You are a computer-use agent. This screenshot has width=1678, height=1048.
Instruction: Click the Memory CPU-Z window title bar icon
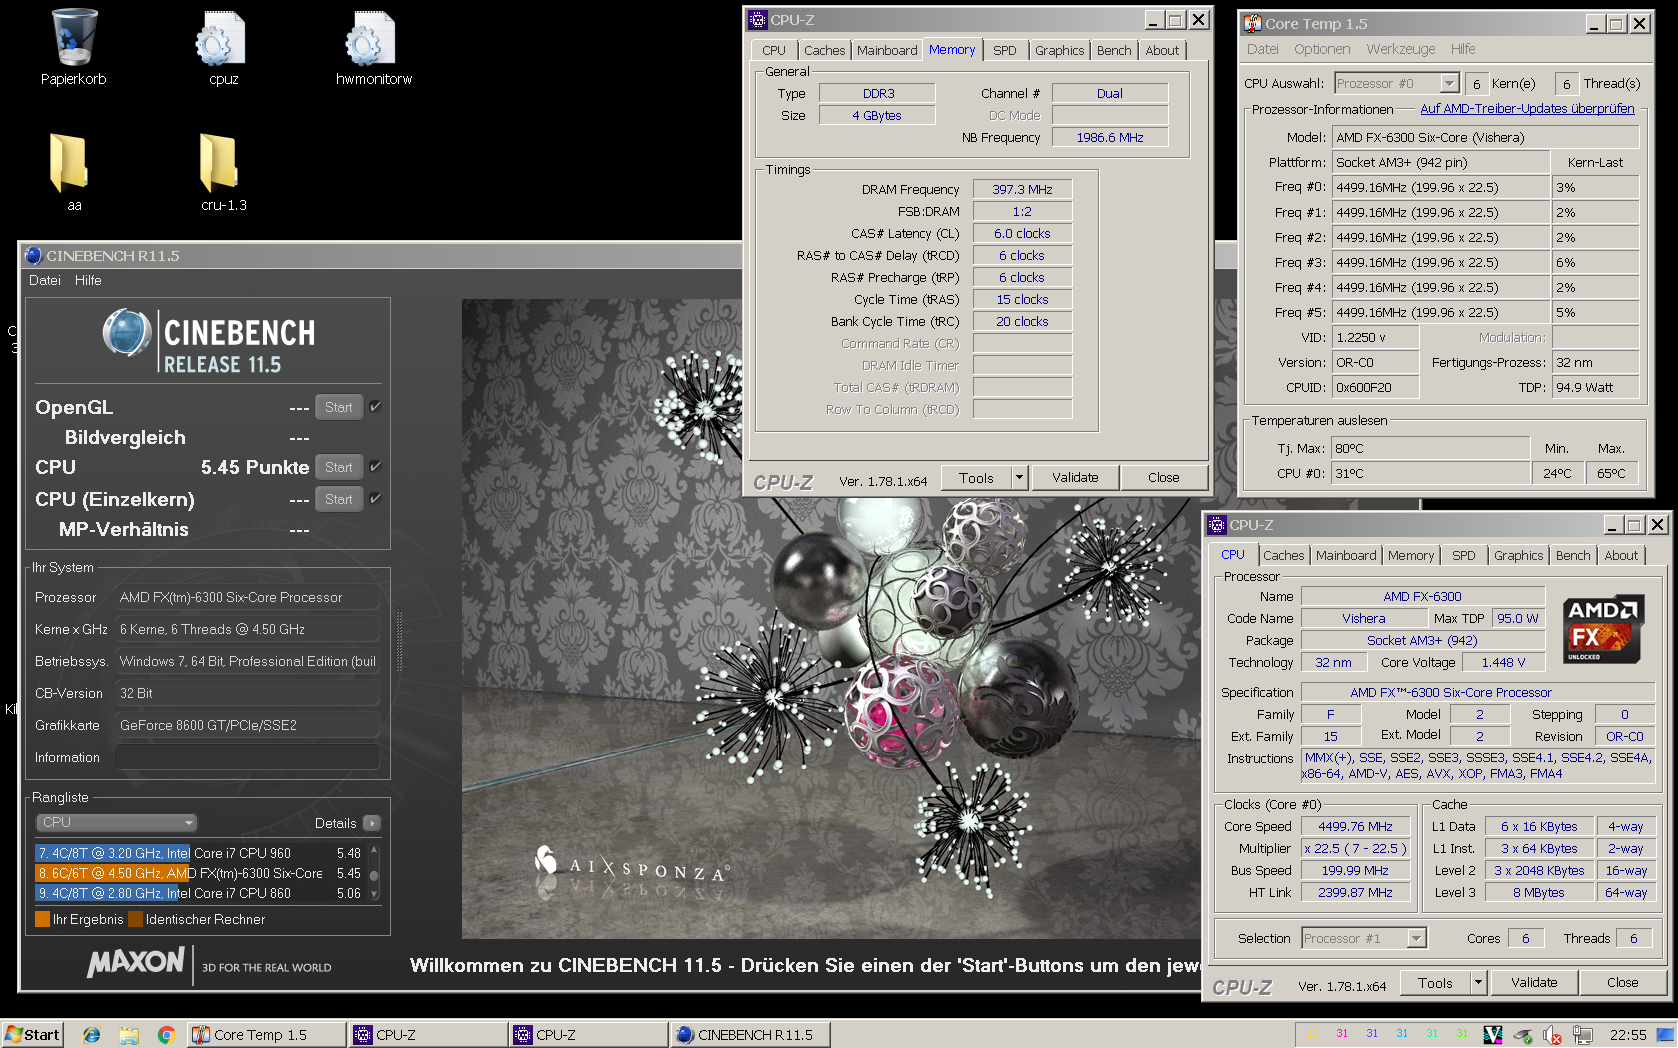pyautogui.click(x=758, y=19)
